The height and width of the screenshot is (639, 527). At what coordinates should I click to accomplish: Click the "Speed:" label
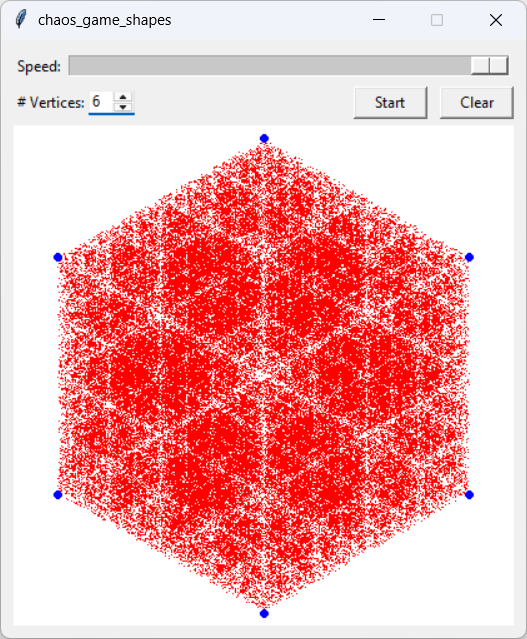[39, 66]
